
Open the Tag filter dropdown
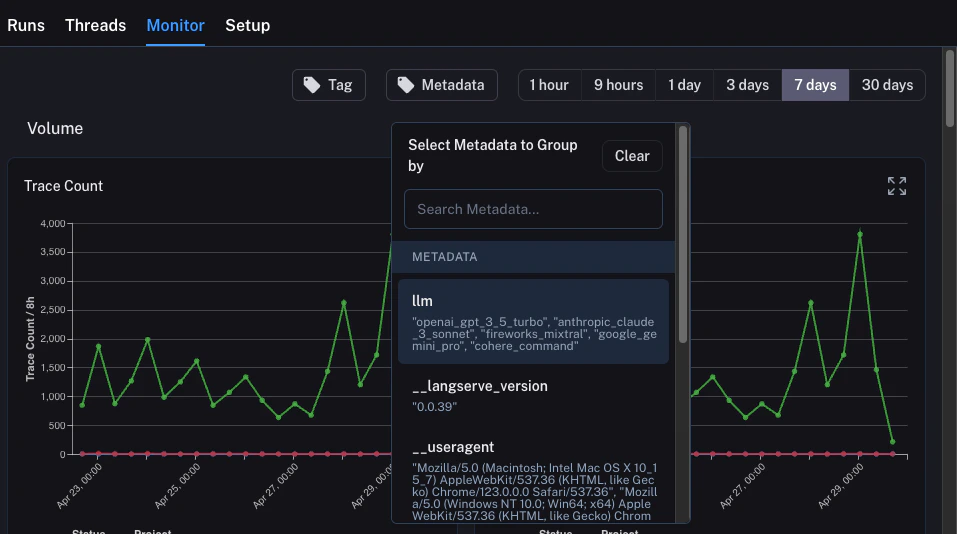tap(329, 85)
